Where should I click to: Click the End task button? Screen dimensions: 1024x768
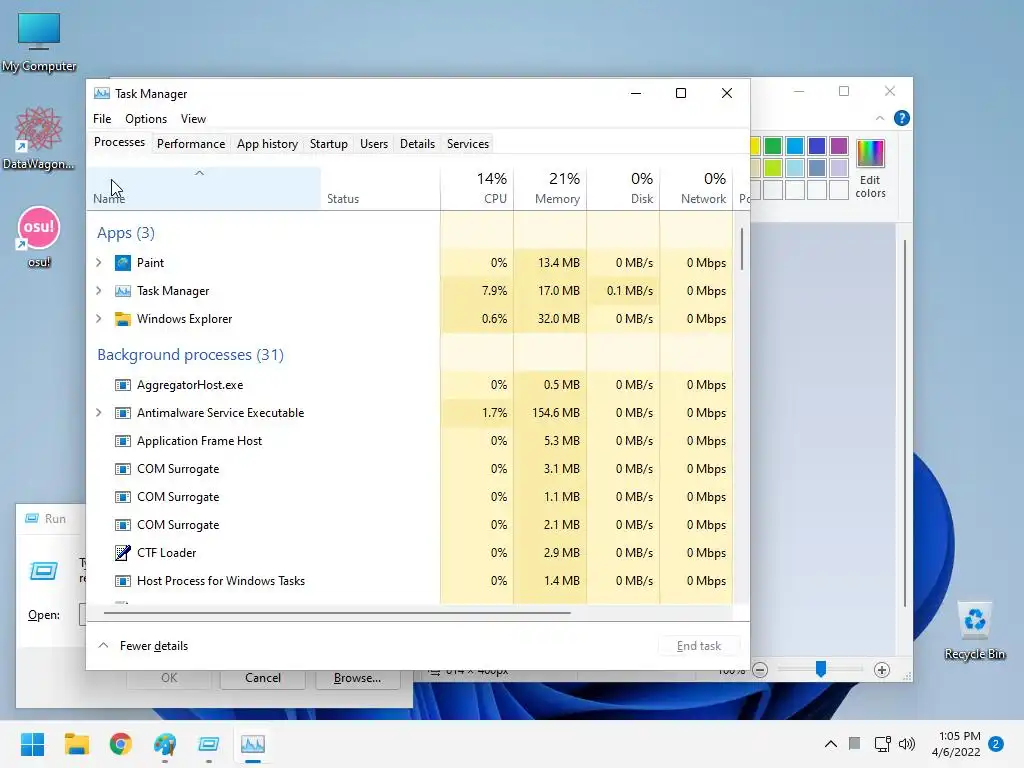699,646
